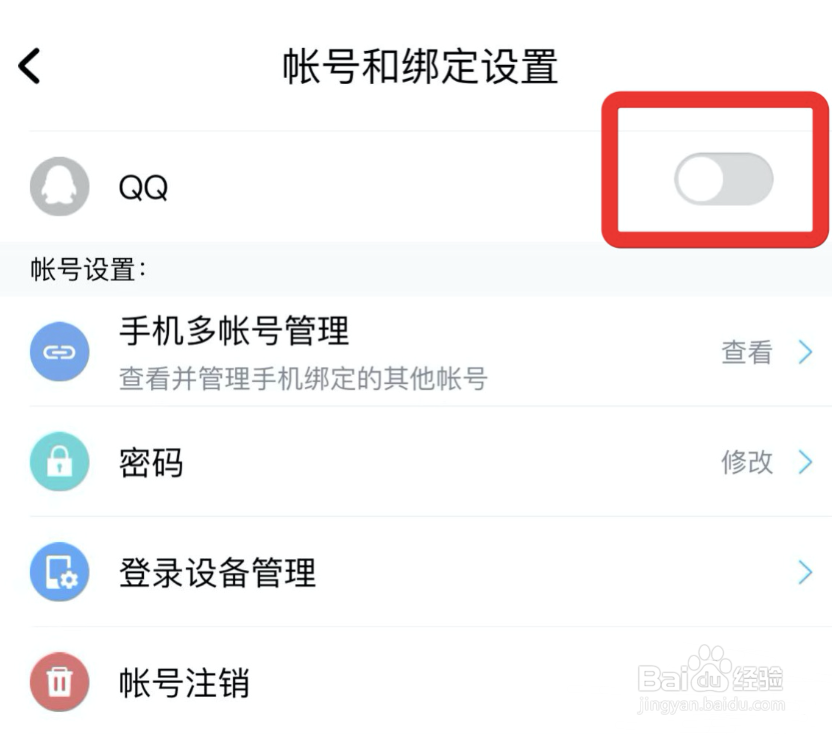Tap the red trash can icon
The image size is (832, 734).
(60, 683)
